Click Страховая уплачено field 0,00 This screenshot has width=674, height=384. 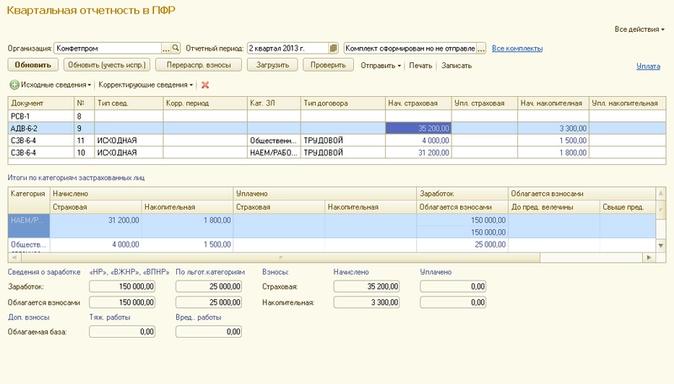(453, 286)
